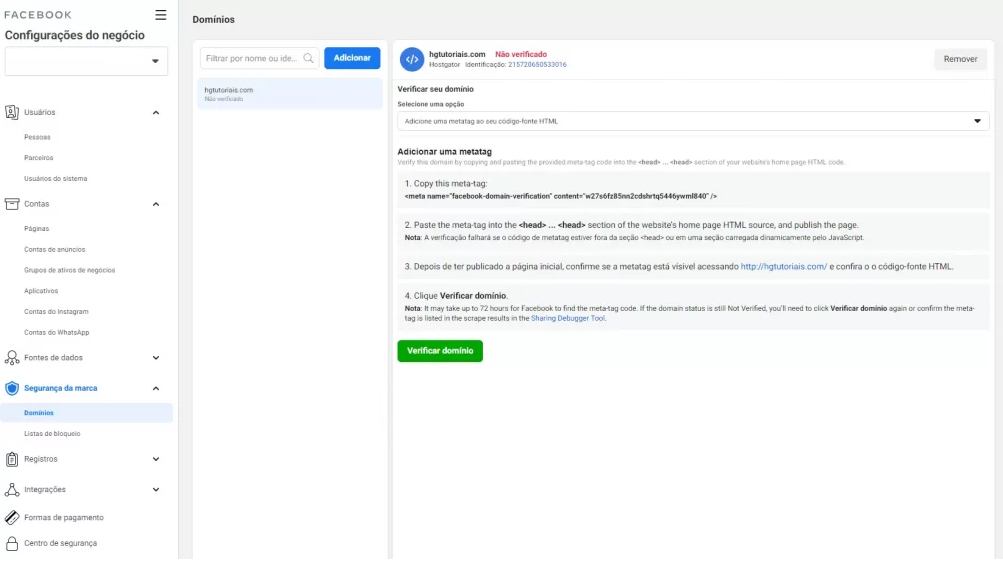Collapse the Segurança da marca chevron
The image size is (1003, 567).
point(155,388)
